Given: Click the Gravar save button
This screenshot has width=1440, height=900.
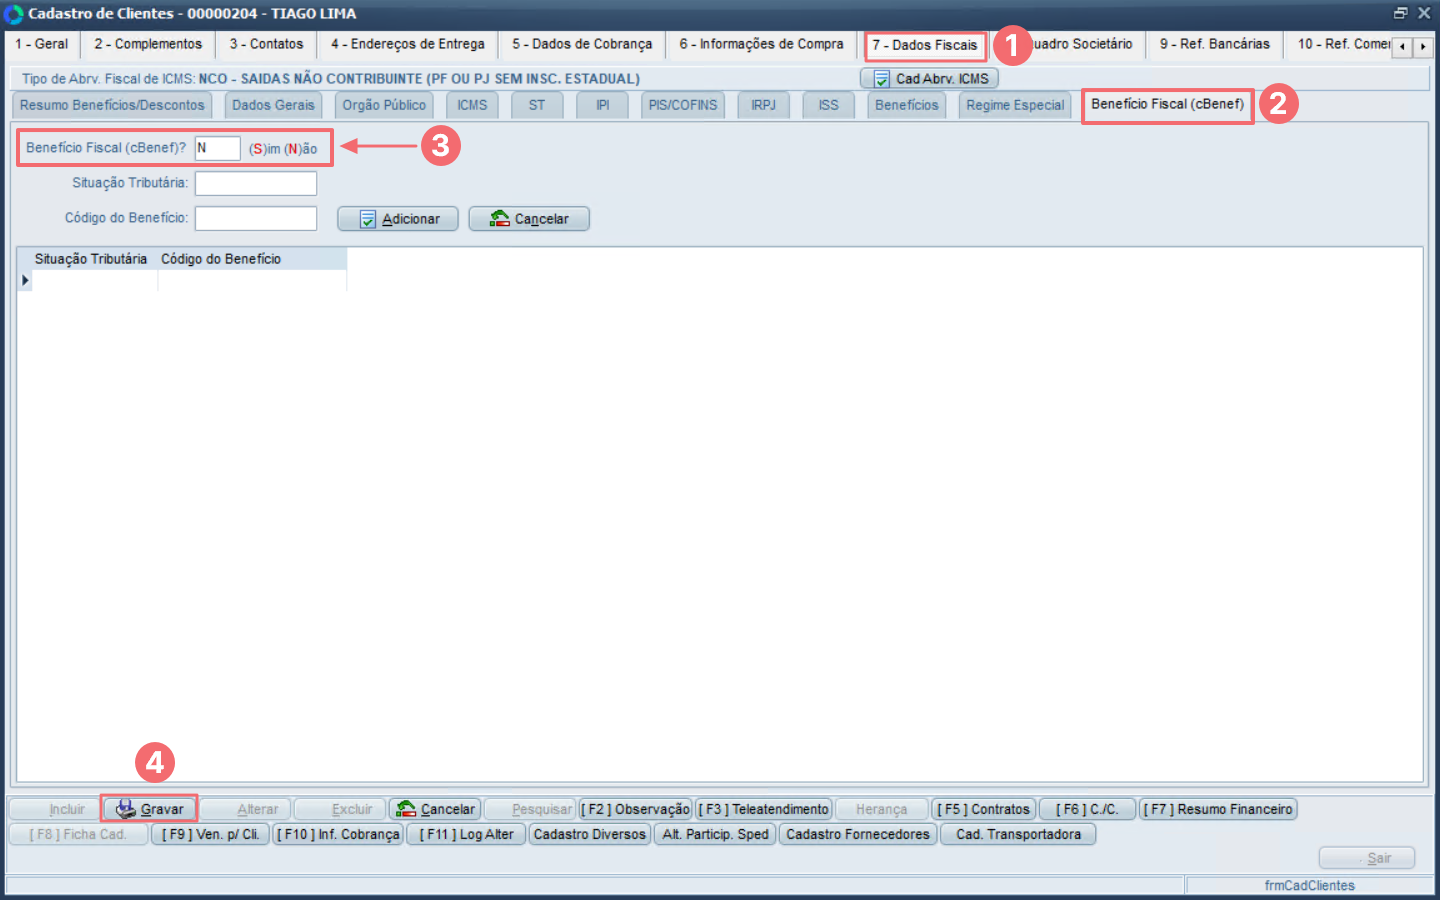Looking at the screenshot, I should click(150, 809).
